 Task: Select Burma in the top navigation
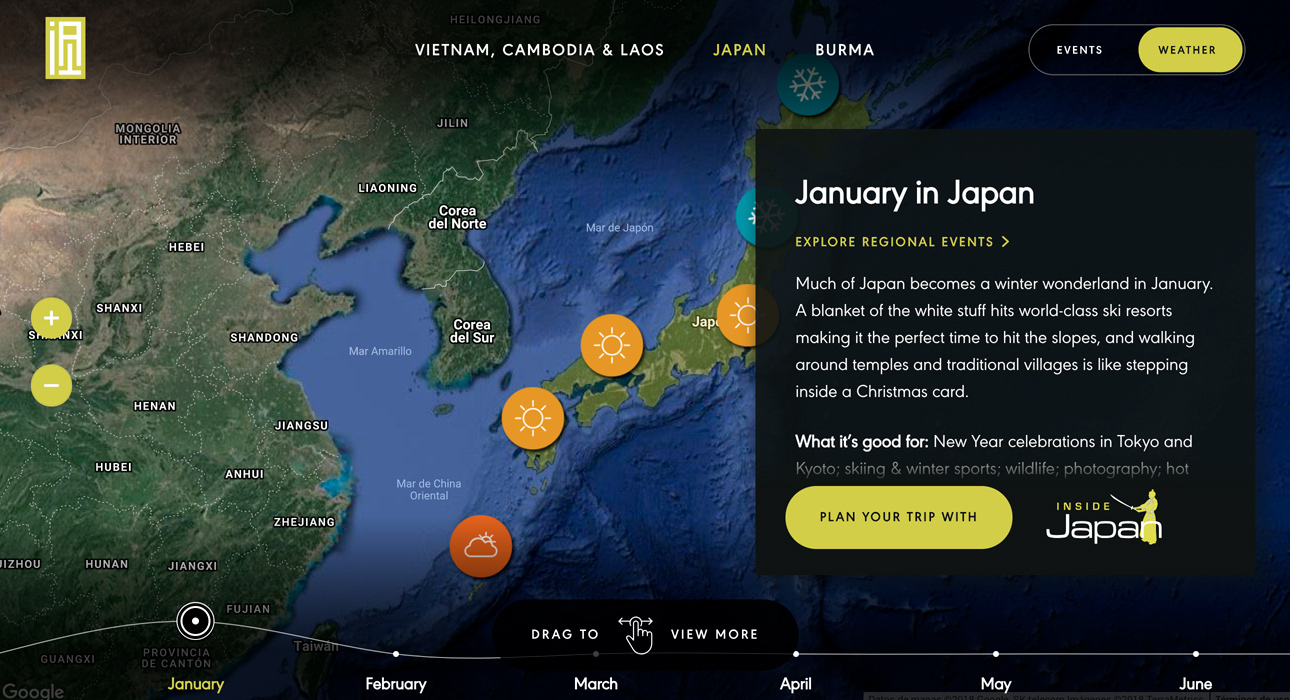tap(844, 50)
